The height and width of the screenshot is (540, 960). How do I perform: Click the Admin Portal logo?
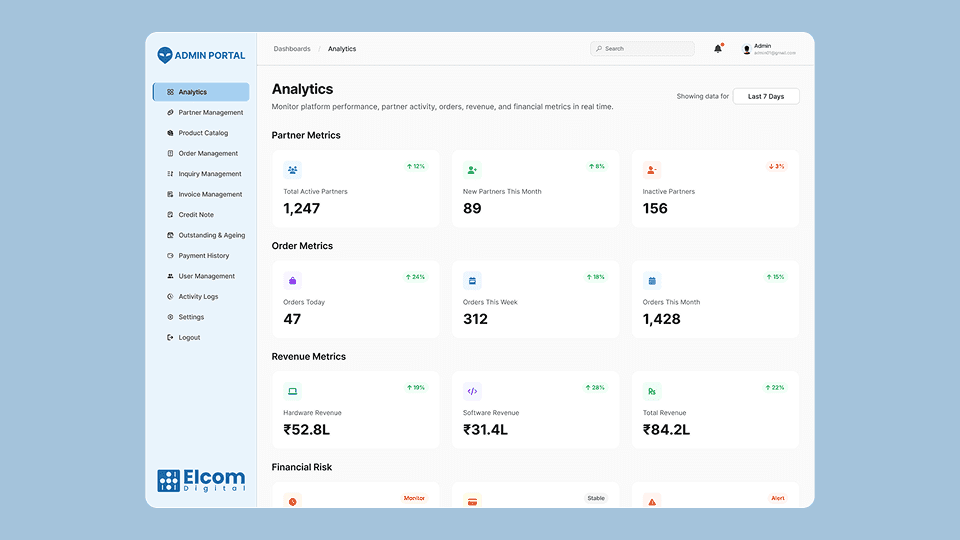pos(201,56)
